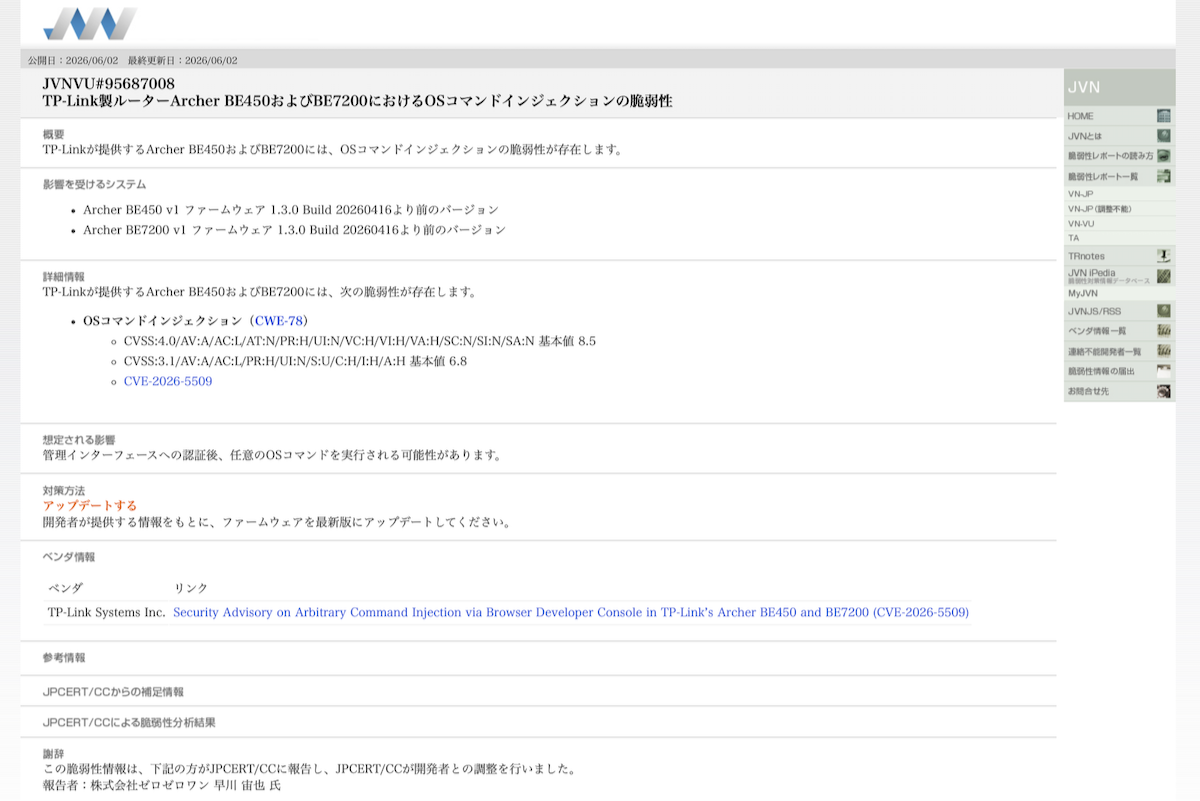
Task: Click the ベンダ情報 heading
Action: 69,556
